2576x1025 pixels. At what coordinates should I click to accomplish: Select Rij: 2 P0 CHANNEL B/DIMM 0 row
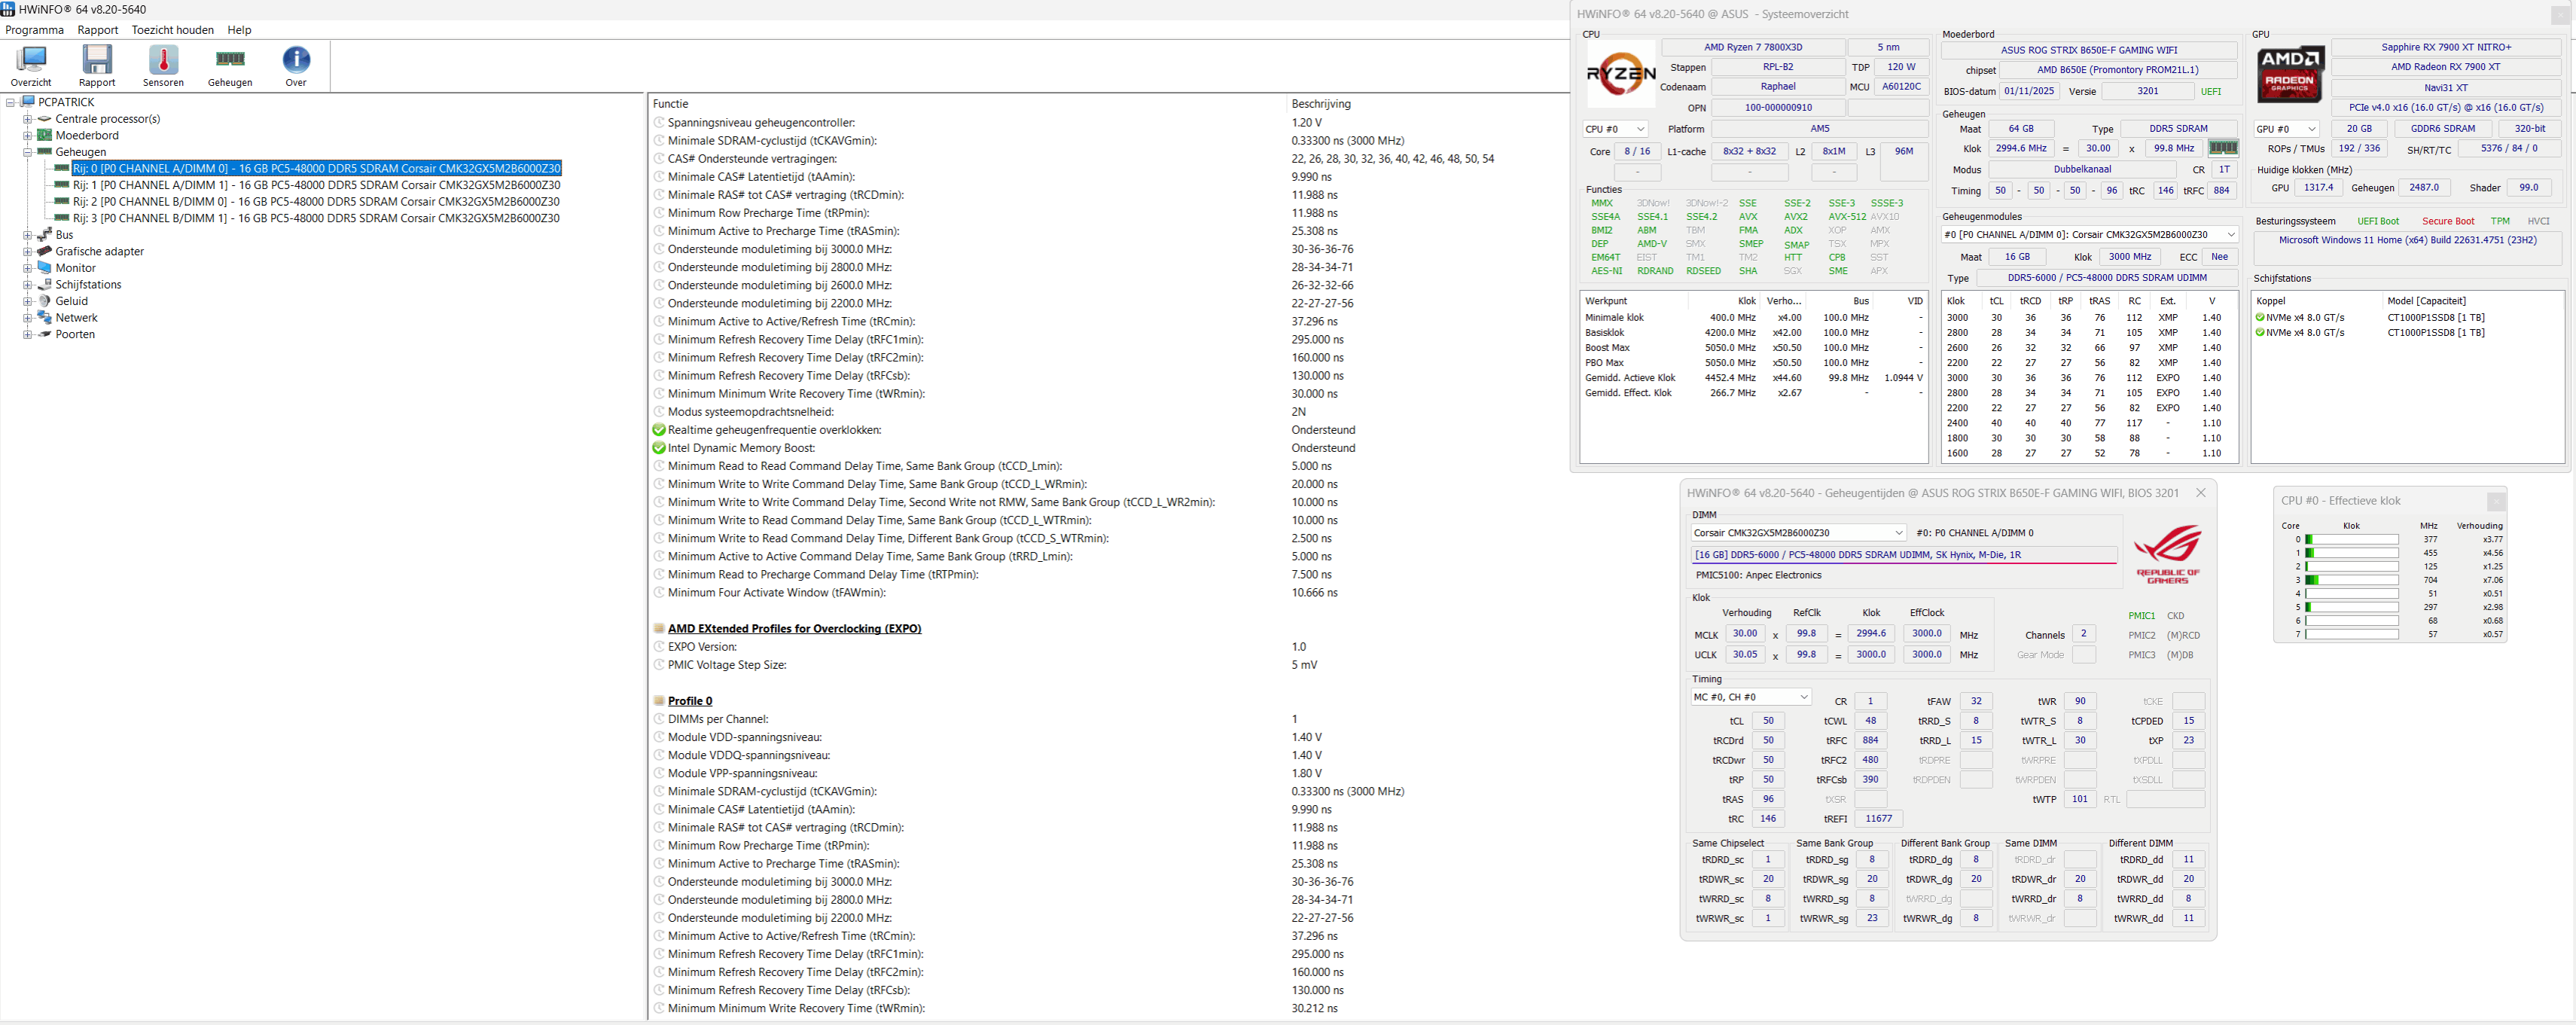(316, 202)
